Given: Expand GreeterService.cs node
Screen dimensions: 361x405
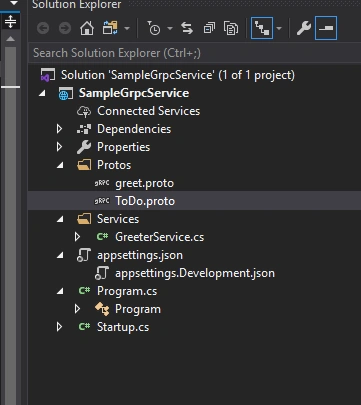Looking at the screenshot, I should [77, 237].
